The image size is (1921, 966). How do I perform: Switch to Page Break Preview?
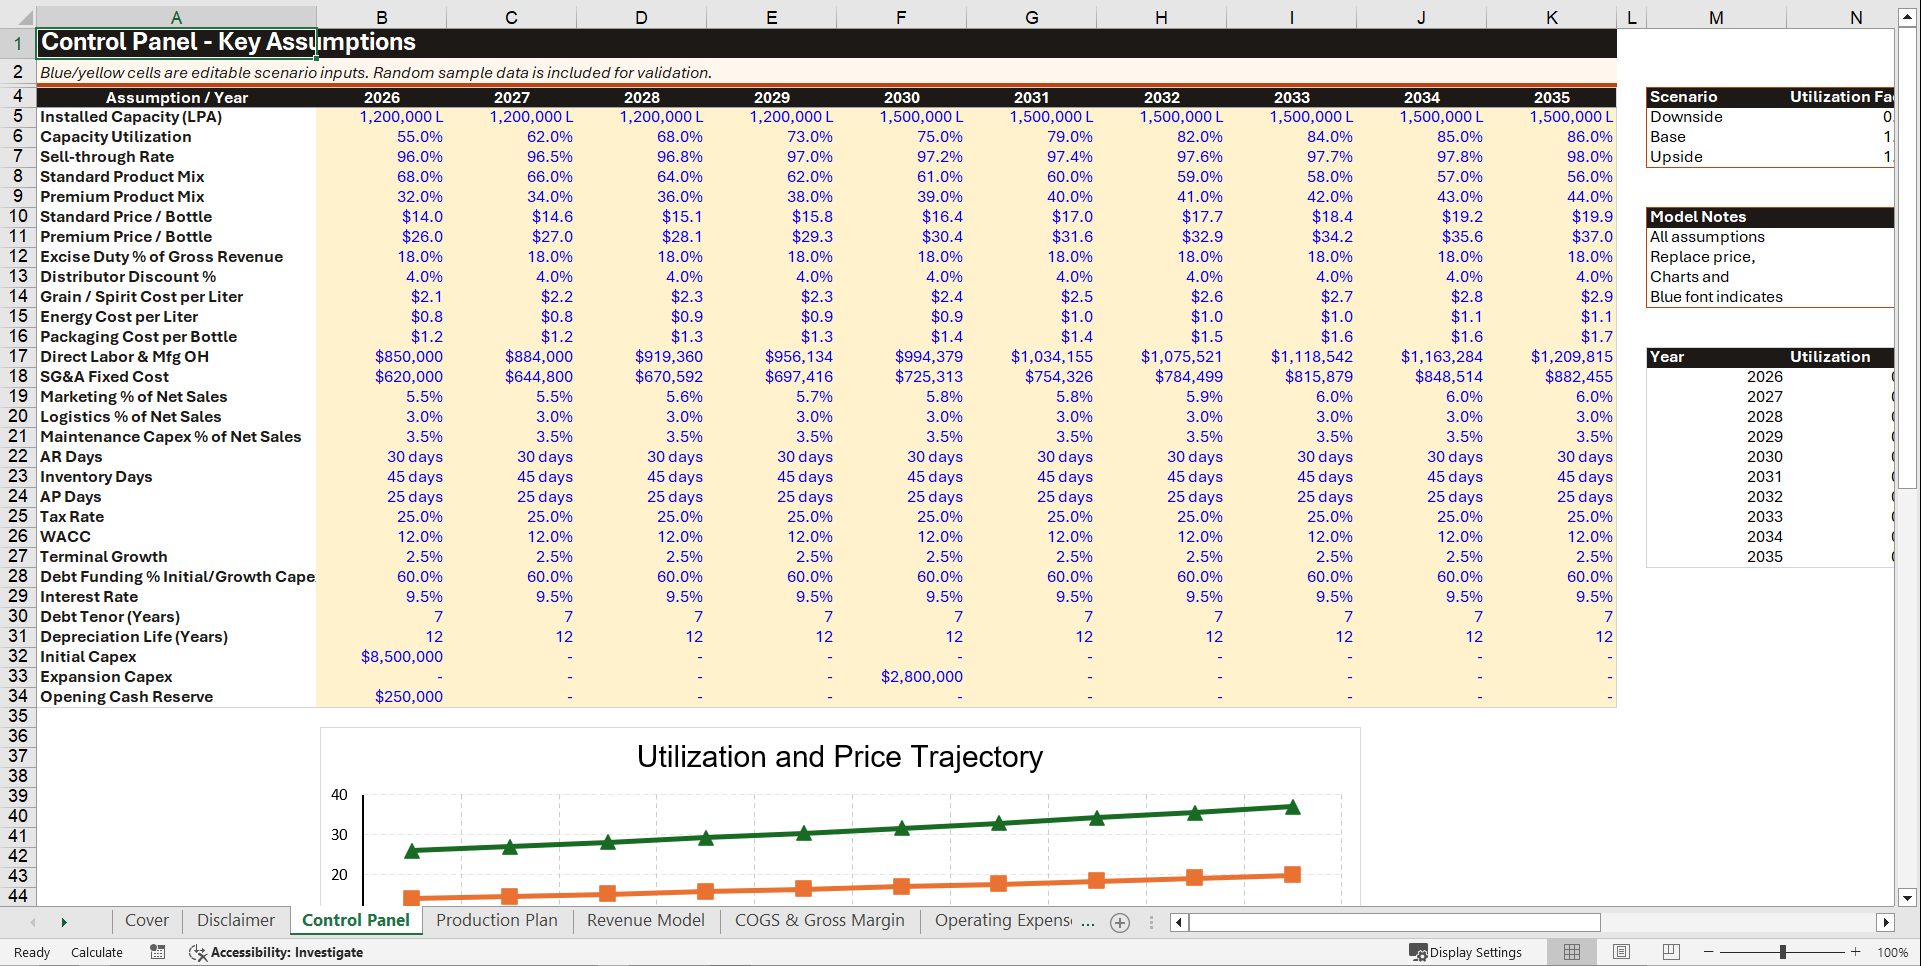(x=1671, y=952)
